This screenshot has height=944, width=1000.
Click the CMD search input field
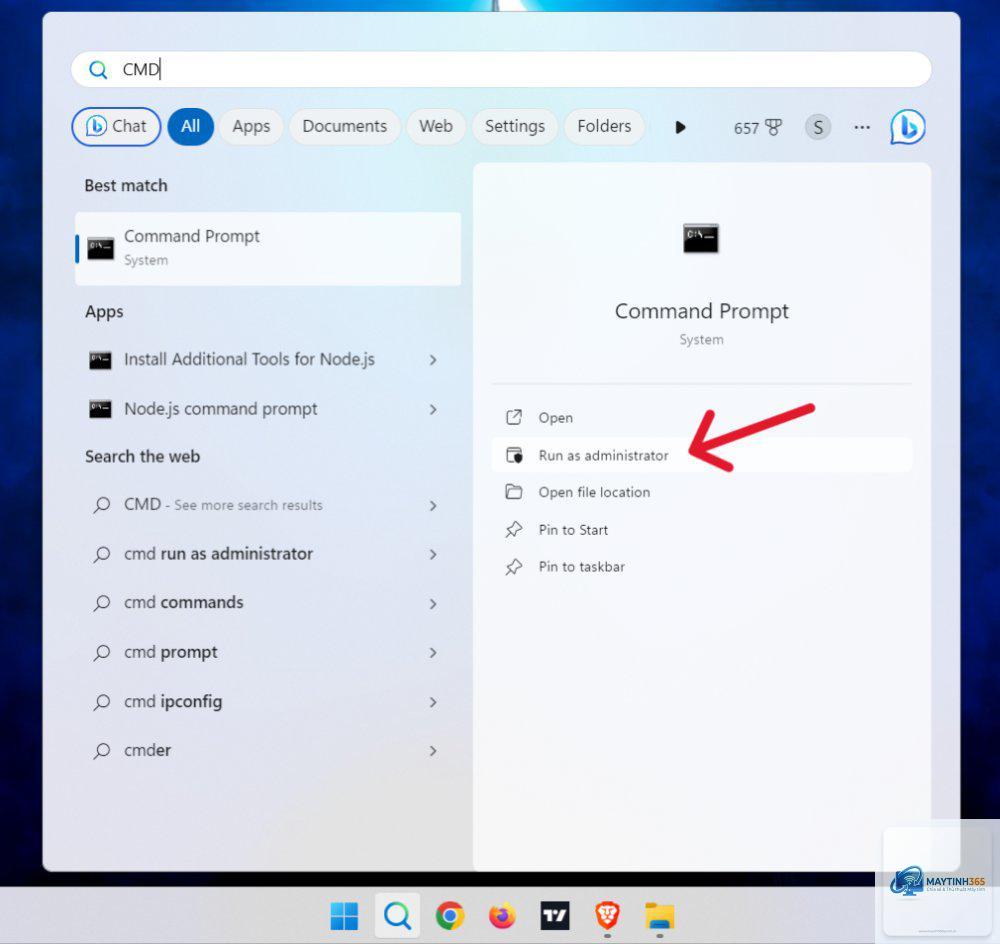pyautogui.click(x=501, y=70)
